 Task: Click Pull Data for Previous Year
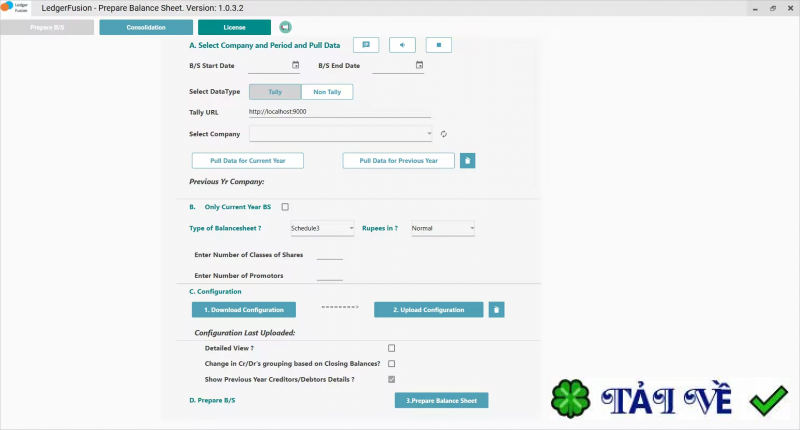pos(398,161)
